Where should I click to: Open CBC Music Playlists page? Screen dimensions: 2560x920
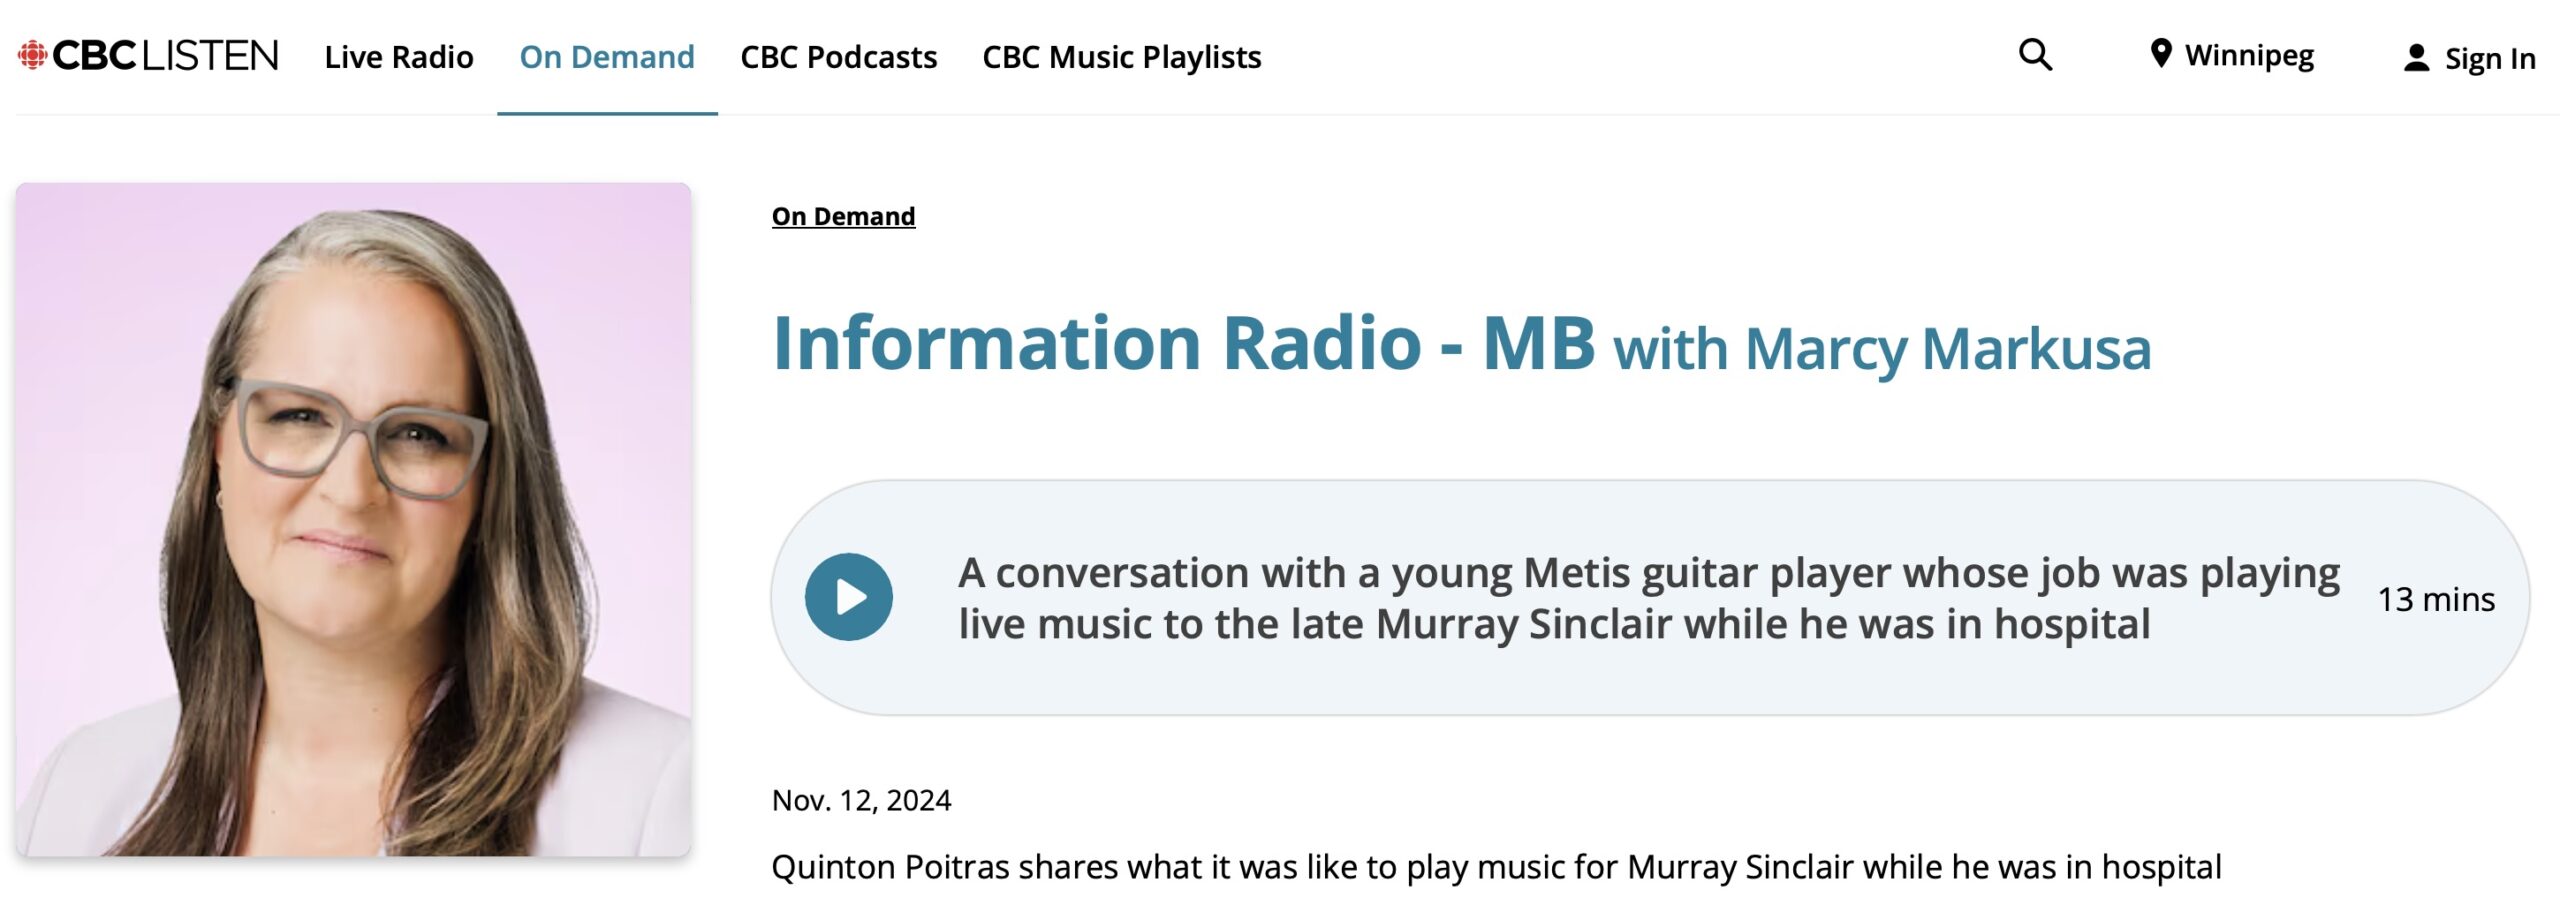coord(1121,57)
